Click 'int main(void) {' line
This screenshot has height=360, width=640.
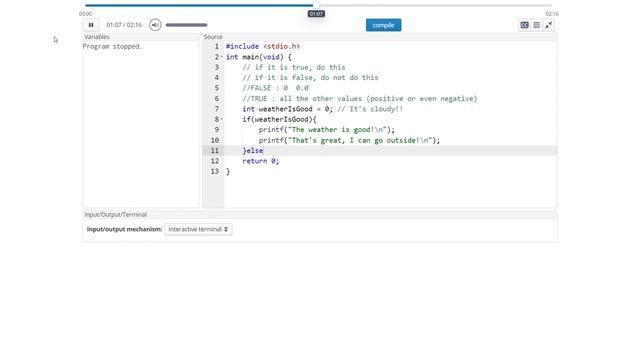[259, 57]
